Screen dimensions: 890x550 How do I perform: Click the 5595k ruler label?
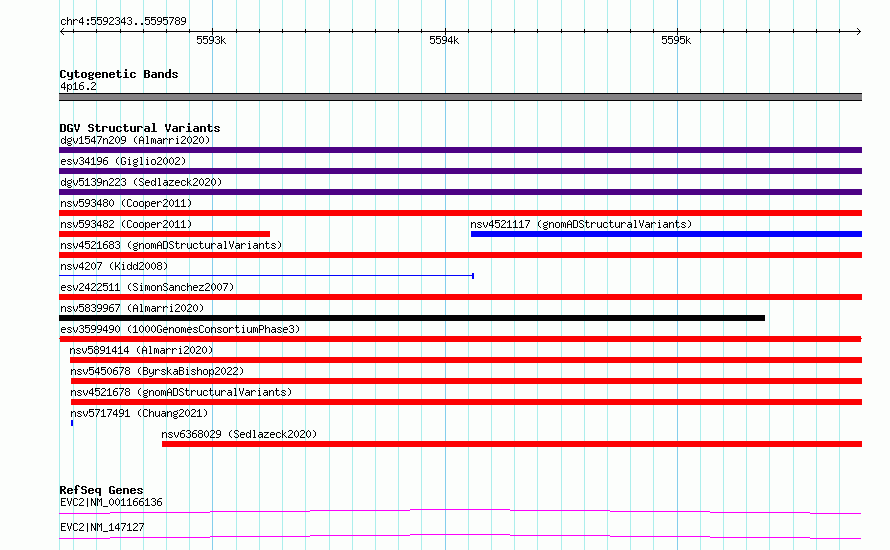pyautogui.click(x=676, y=40)
